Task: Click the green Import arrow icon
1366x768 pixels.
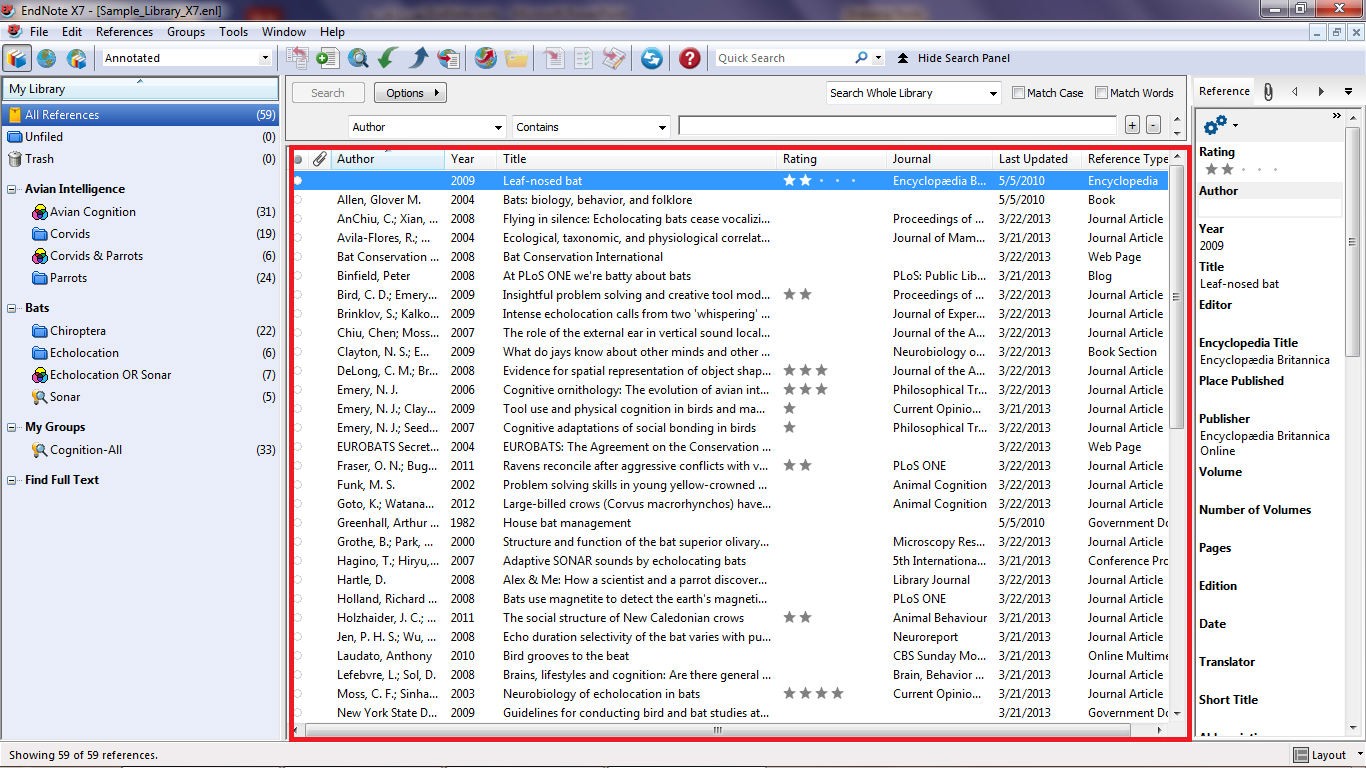Action: [388, 58]
